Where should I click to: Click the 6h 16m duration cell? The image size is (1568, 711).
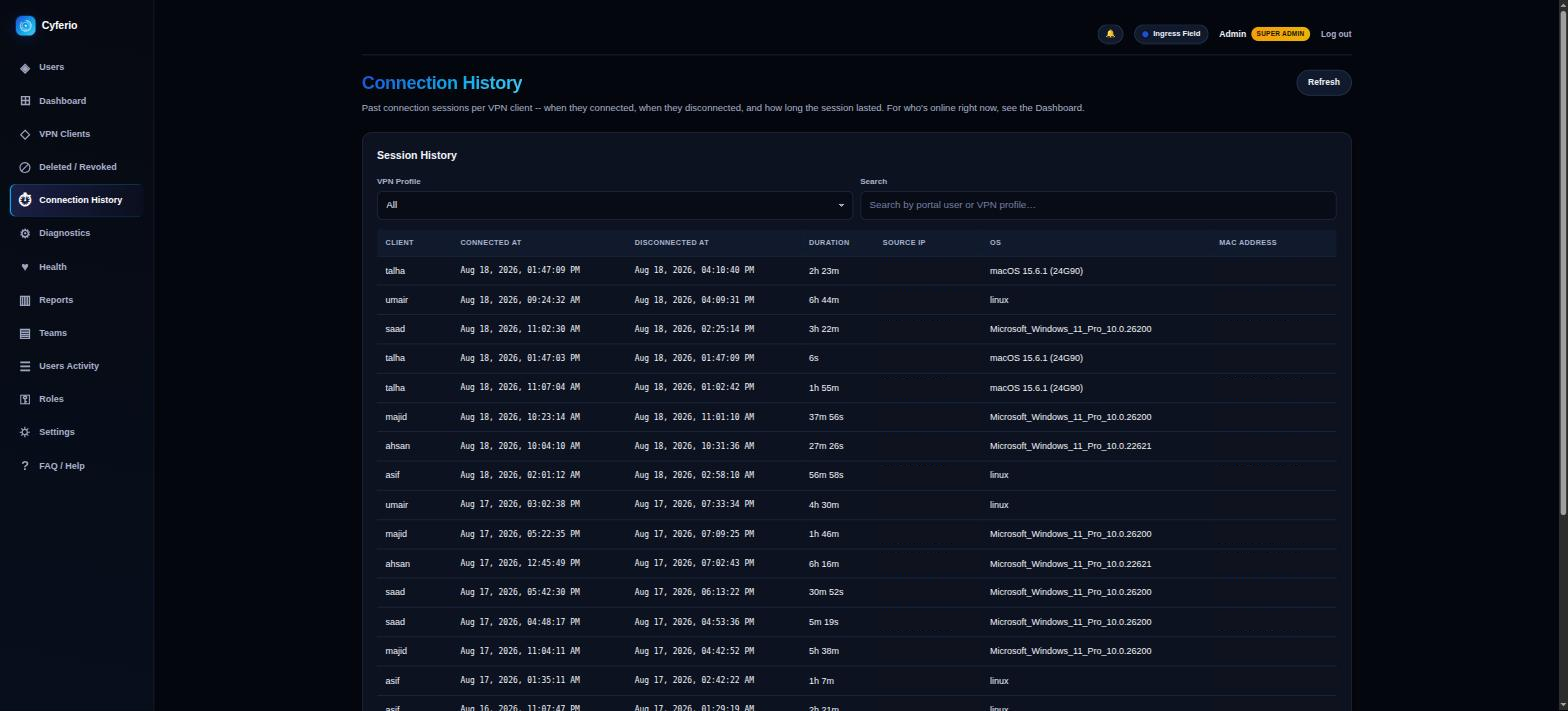[x=823, y=564]
